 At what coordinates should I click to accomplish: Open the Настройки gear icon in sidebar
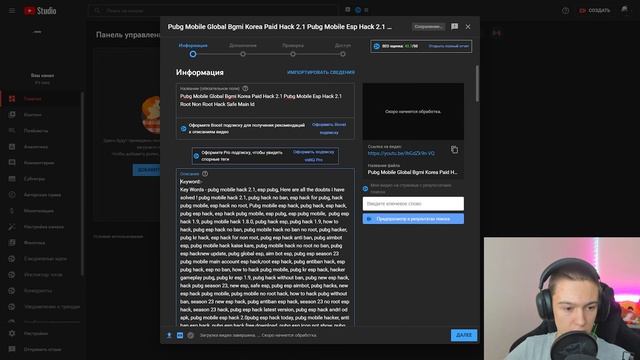pyautogui.click(x=12, y=333)
